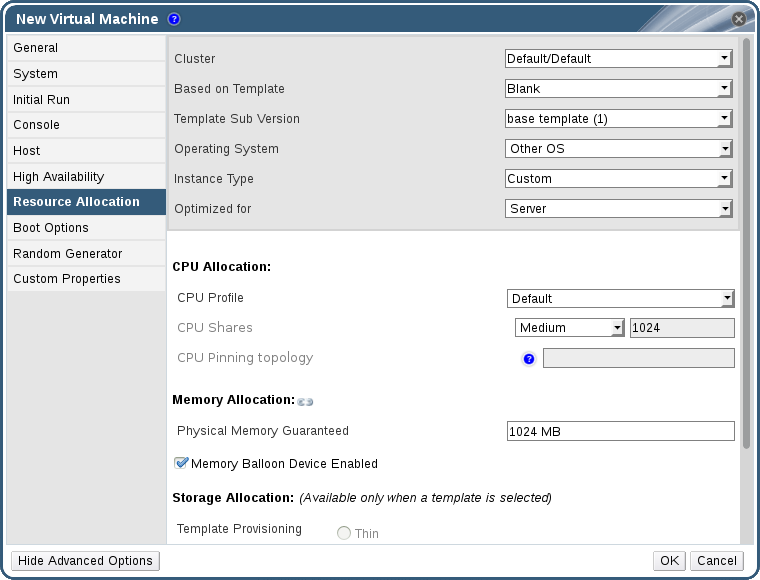Screen dimensions: 760x580
Task: Click the CPU Pinning topology help icon
Action: click(529, 359)
